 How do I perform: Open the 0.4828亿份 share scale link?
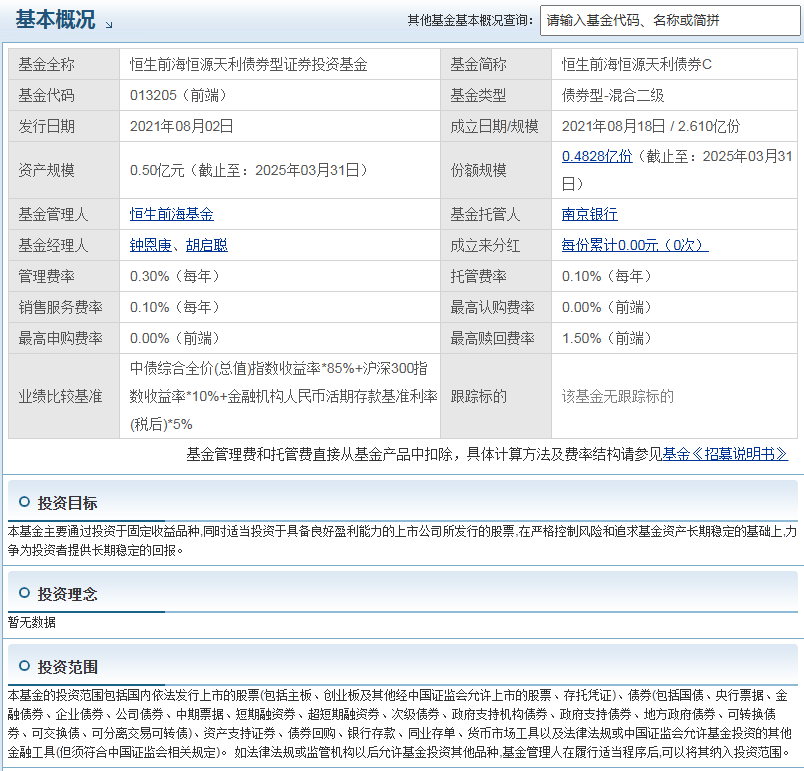click(597, 156)
